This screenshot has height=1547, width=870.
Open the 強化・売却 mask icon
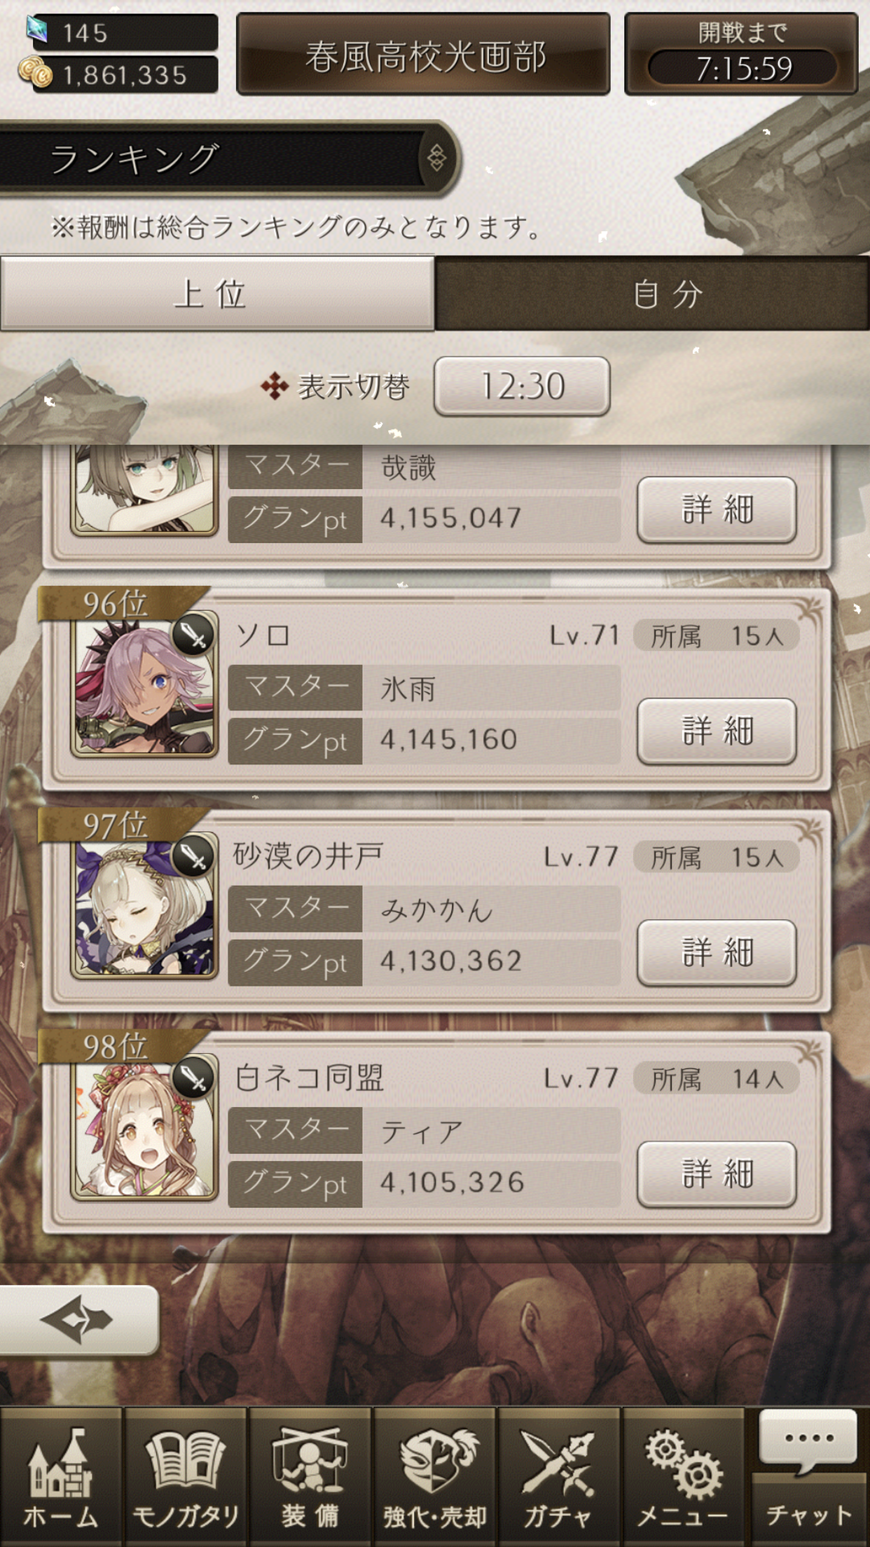(x=434, y=1477)
